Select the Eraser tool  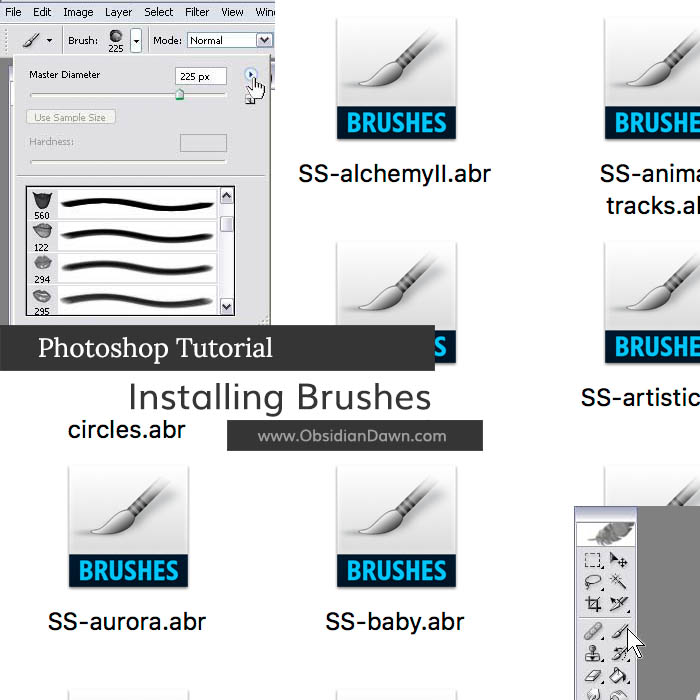(x=593, y=675)
